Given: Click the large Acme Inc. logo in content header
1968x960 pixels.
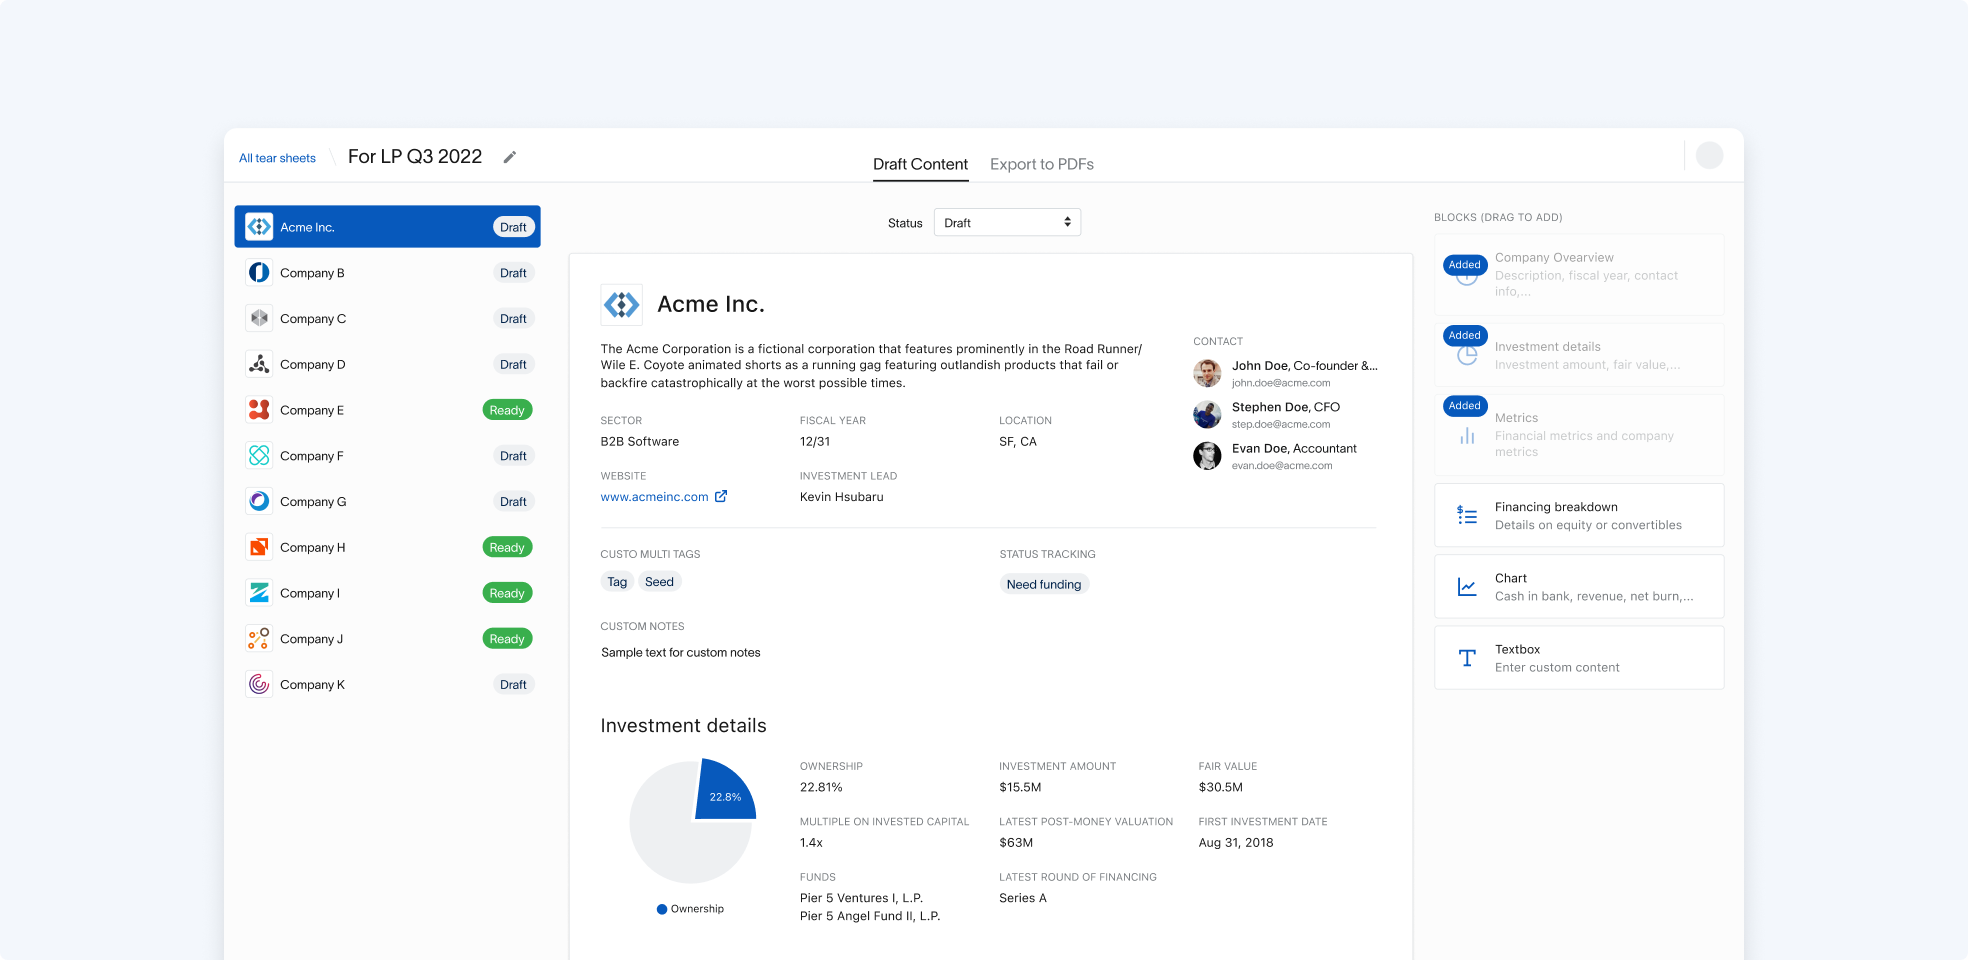Looking at the screenshot, I should click(621, 304).
